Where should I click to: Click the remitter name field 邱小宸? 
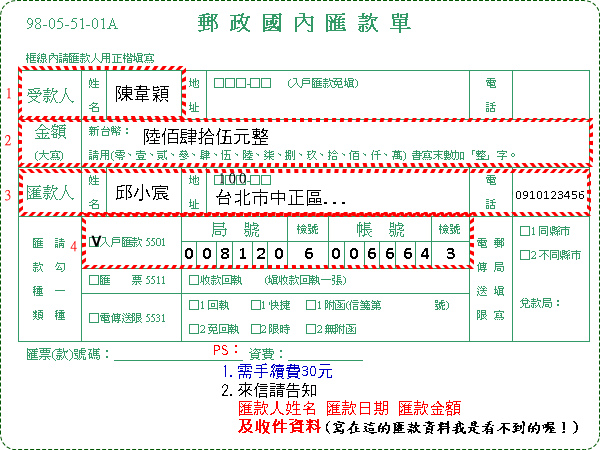pyautogui.click(x=142, y=192)
